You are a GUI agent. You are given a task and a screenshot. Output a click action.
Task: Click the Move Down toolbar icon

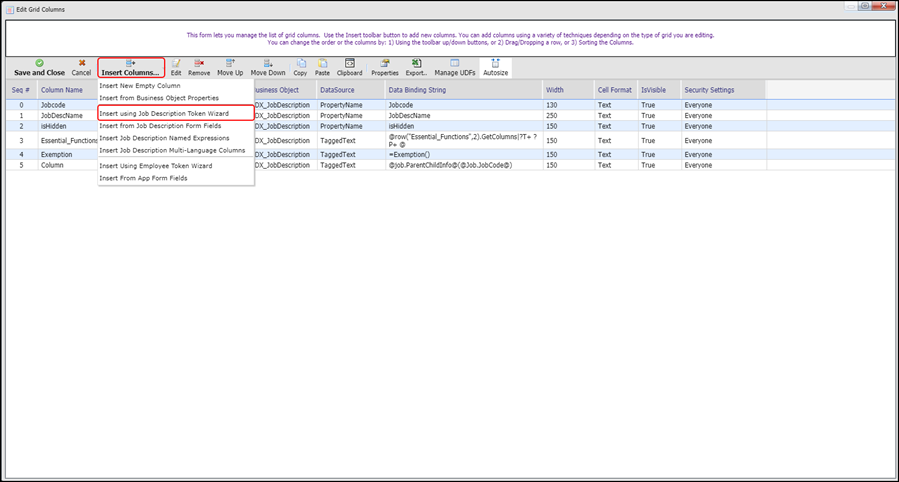267,68
